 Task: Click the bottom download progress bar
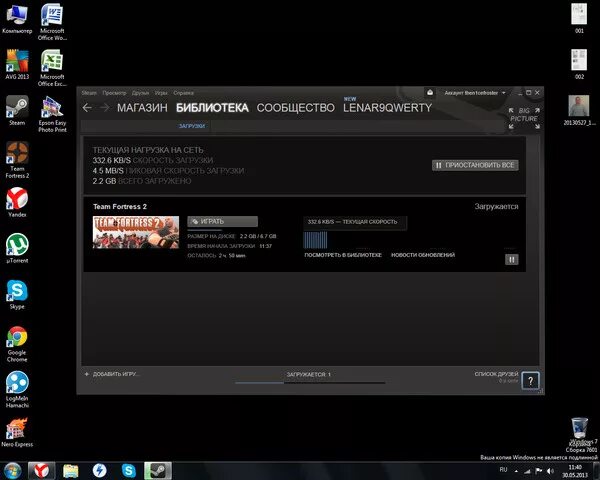click(310, 382)
